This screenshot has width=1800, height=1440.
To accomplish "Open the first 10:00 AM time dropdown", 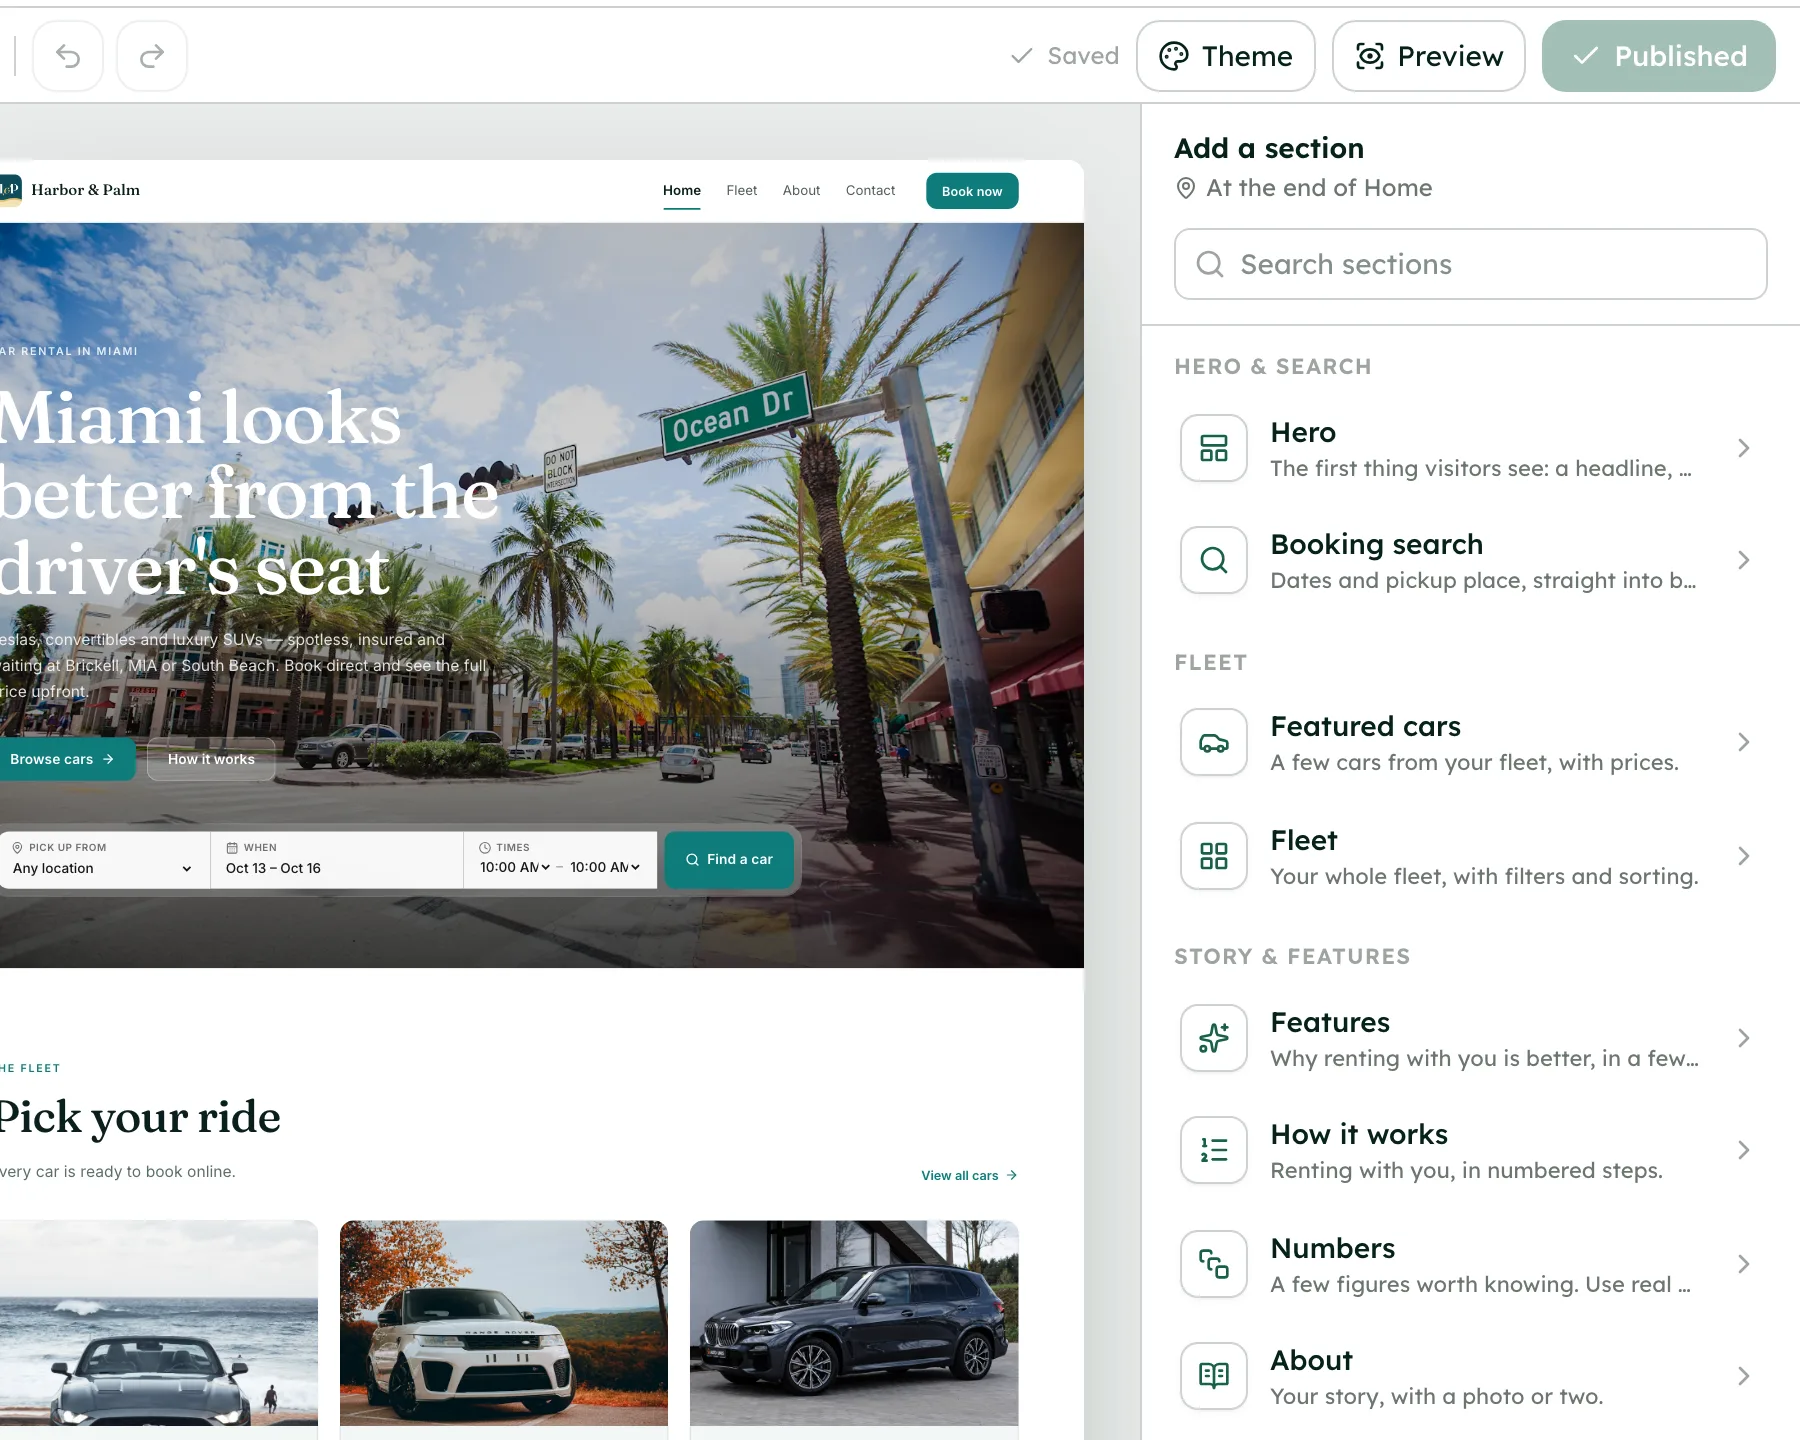I will (x=515, y=867).
